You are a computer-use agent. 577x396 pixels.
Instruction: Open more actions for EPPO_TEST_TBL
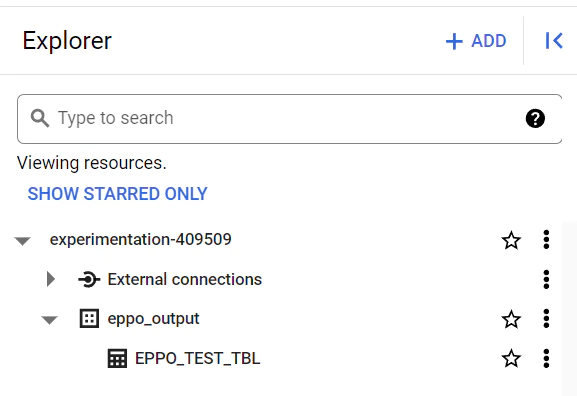546,358
